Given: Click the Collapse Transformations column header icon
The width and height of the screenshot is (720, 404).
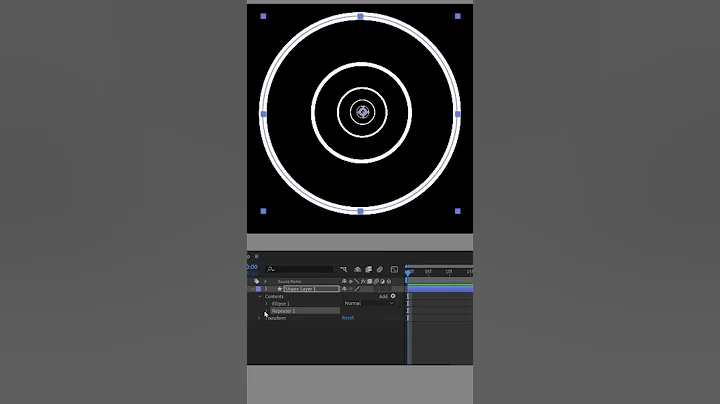Looking at the screenshot, I should pyautogui.click(x=350, y=281).
